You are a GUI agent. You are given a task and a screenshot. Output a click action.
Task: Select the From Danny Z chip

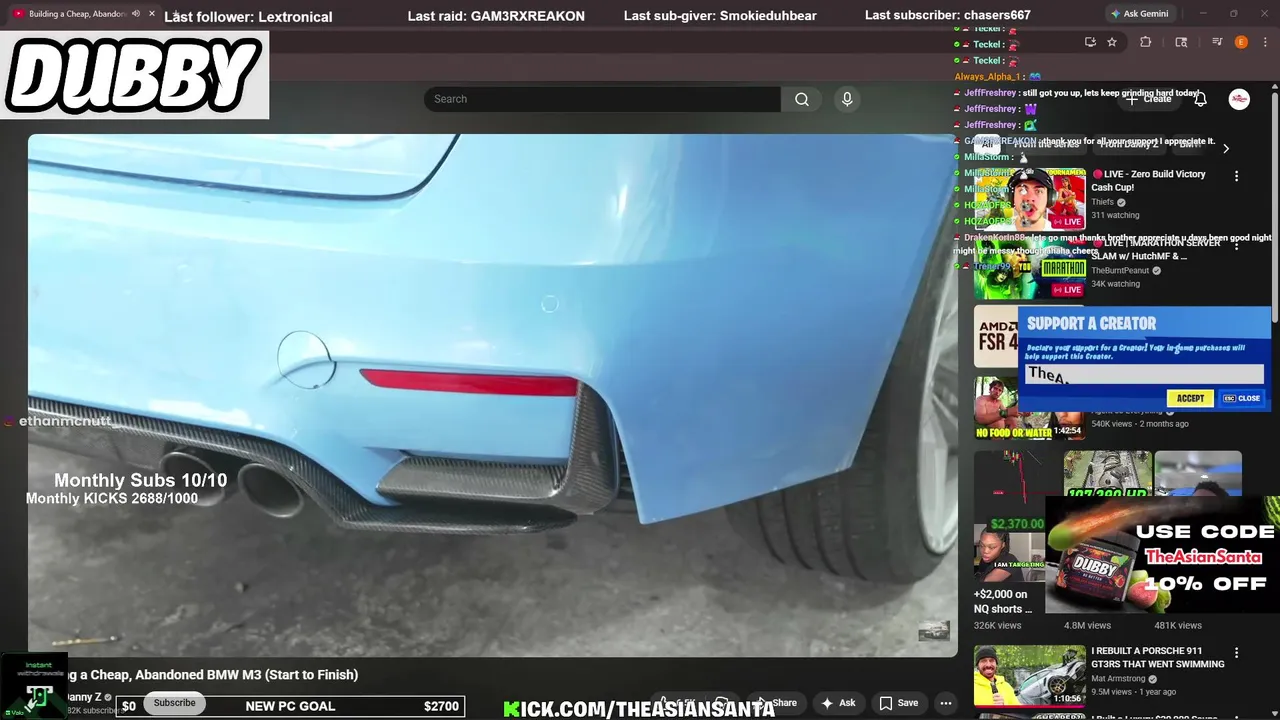[x=1128, y=145]
